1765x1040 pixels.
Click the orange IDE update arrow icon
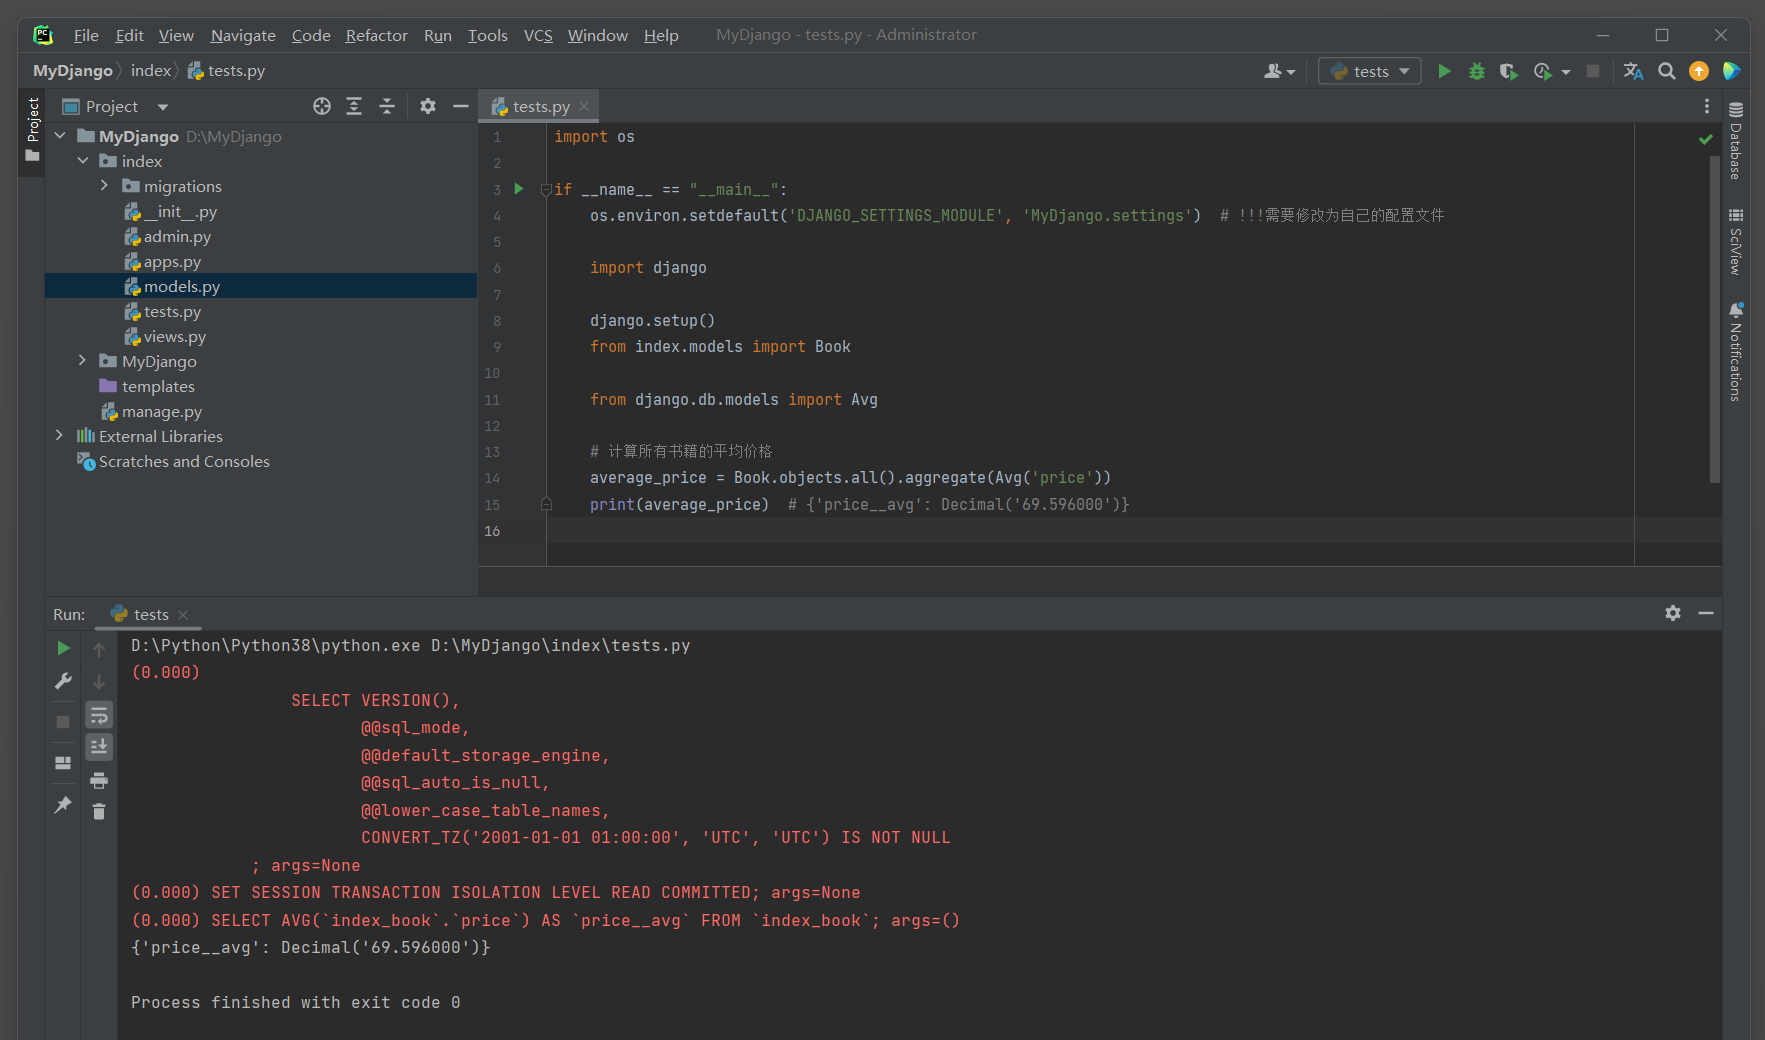(x=1698, y=71)
